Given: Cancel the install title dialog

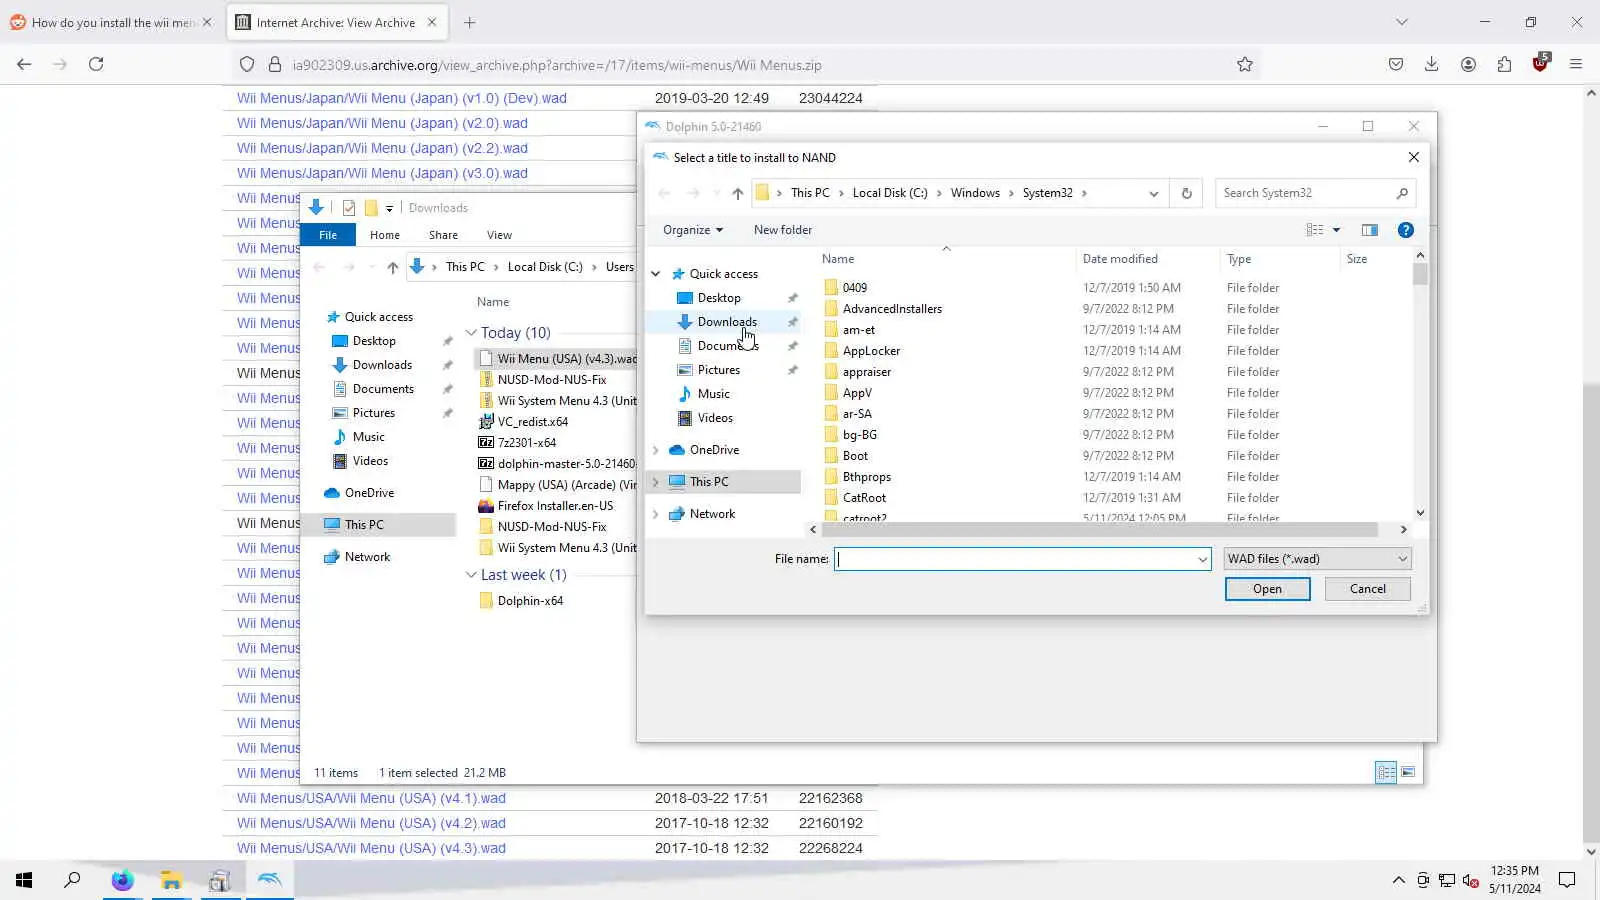Looking at the screenshot, I should click(1367, 589).
